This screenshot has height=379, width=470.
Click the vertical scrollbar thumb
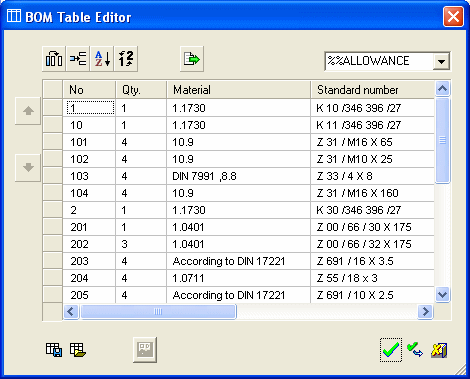pos(442,140)
